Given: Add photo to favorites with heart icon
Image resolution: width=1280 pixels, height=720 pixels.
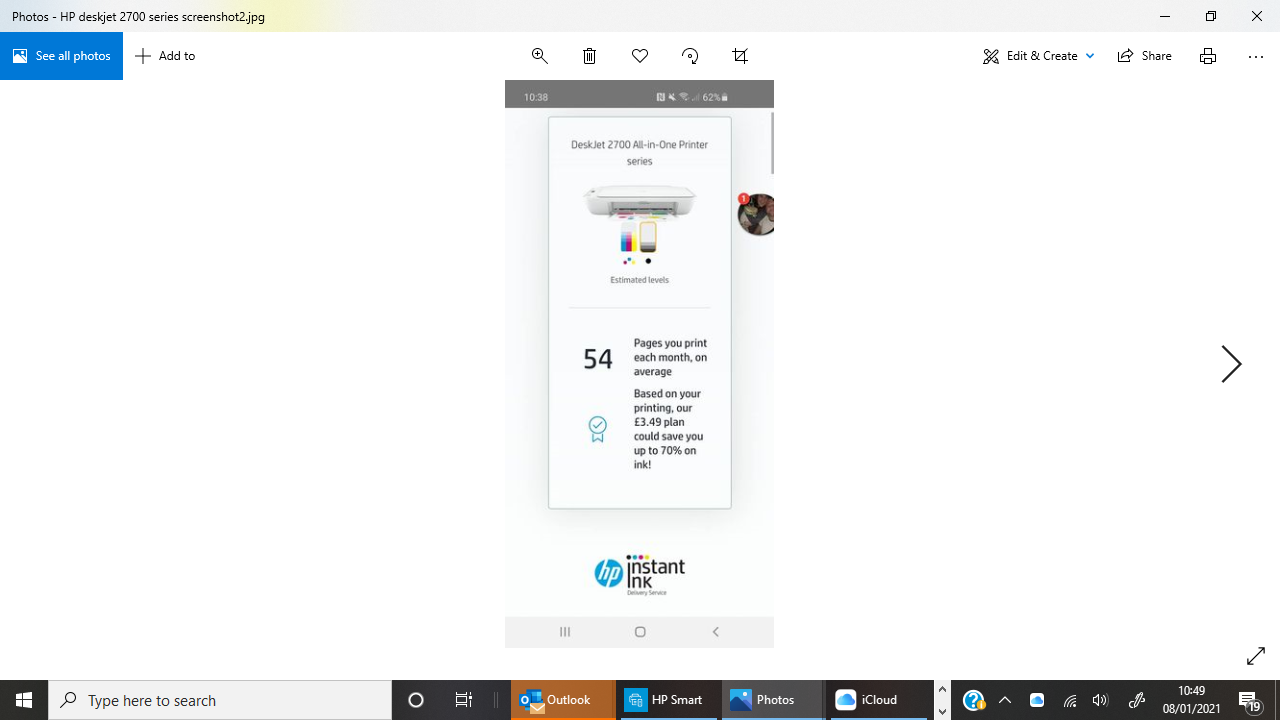Looking at the screenshot, I should click(640, 56).
